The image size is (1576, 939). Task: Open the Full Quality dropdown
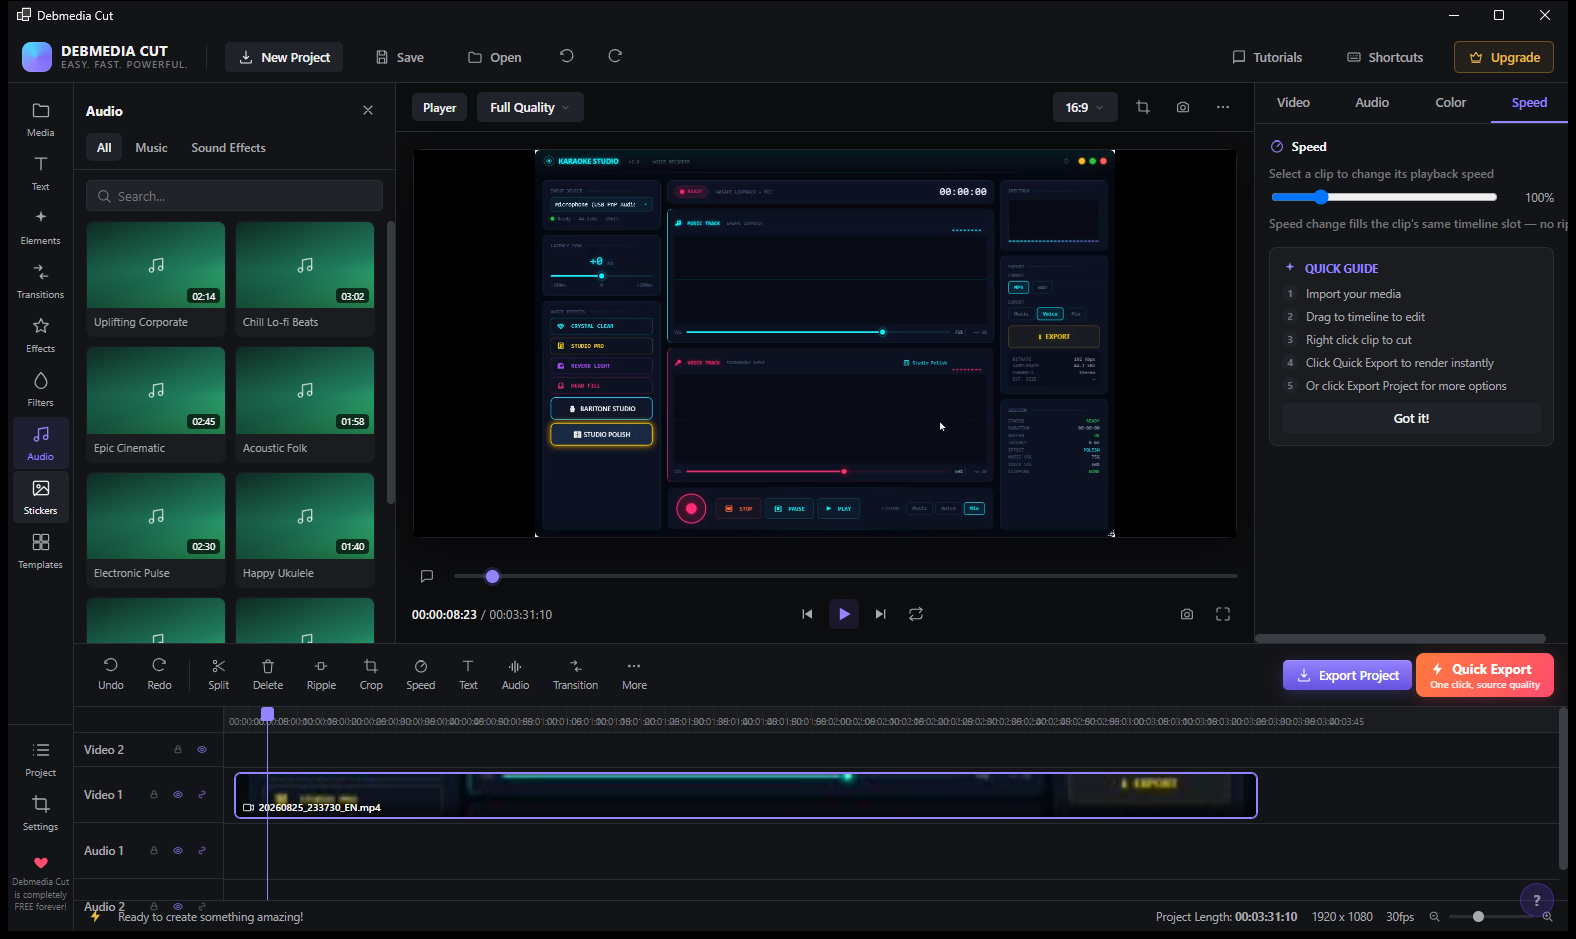530,108
